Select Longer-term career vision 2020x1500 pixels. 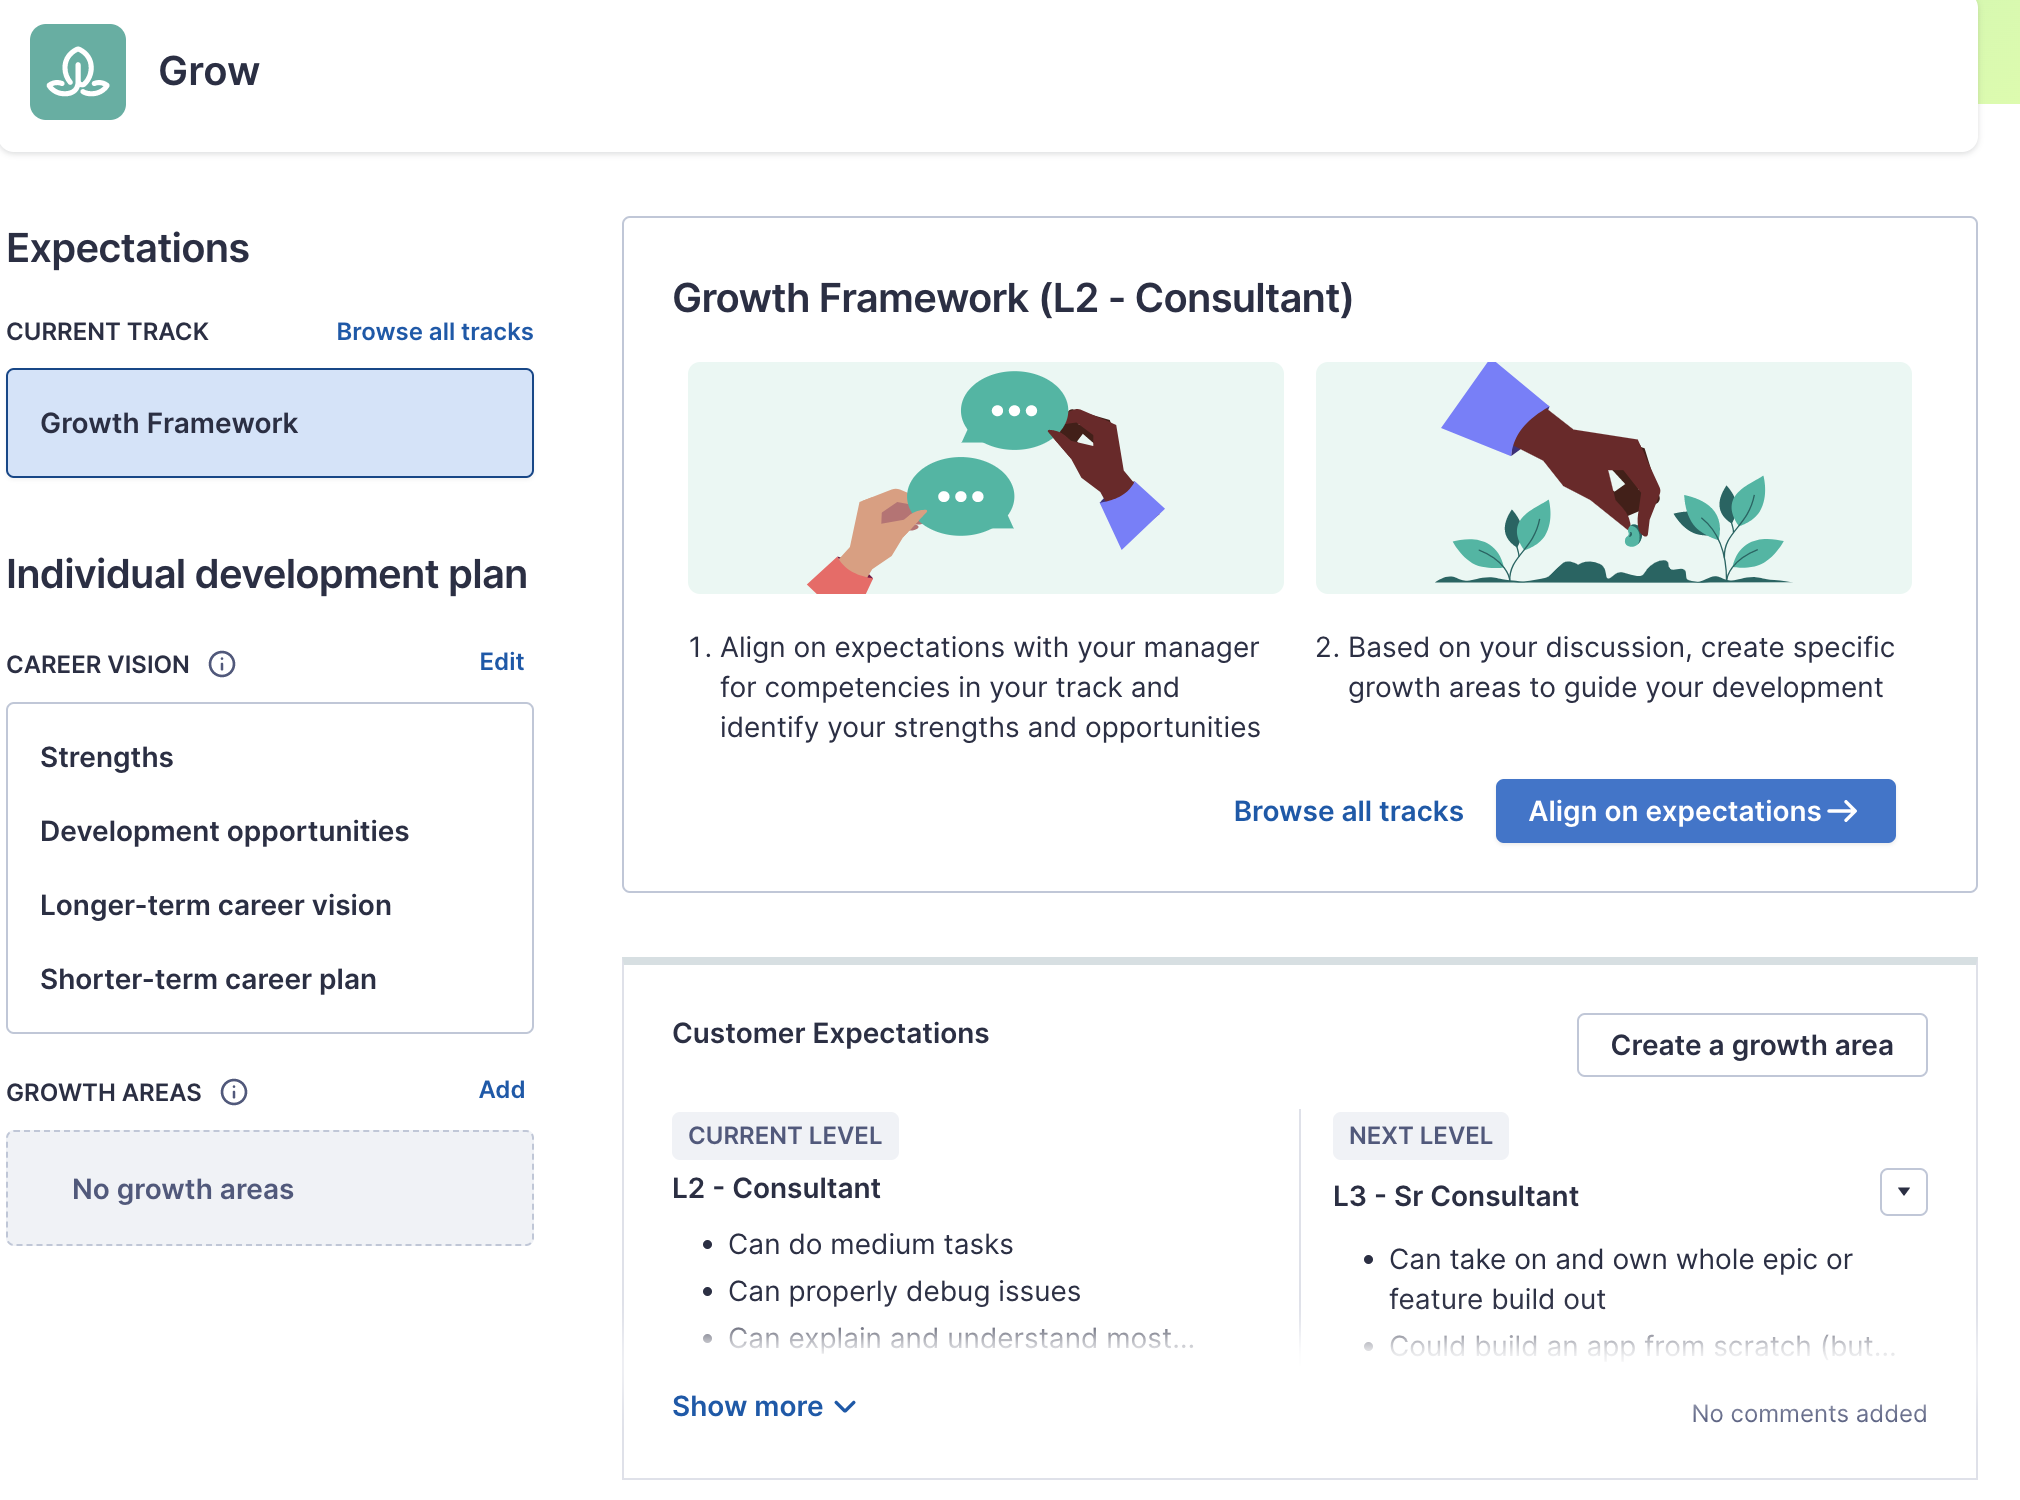(x=215, y=905)
